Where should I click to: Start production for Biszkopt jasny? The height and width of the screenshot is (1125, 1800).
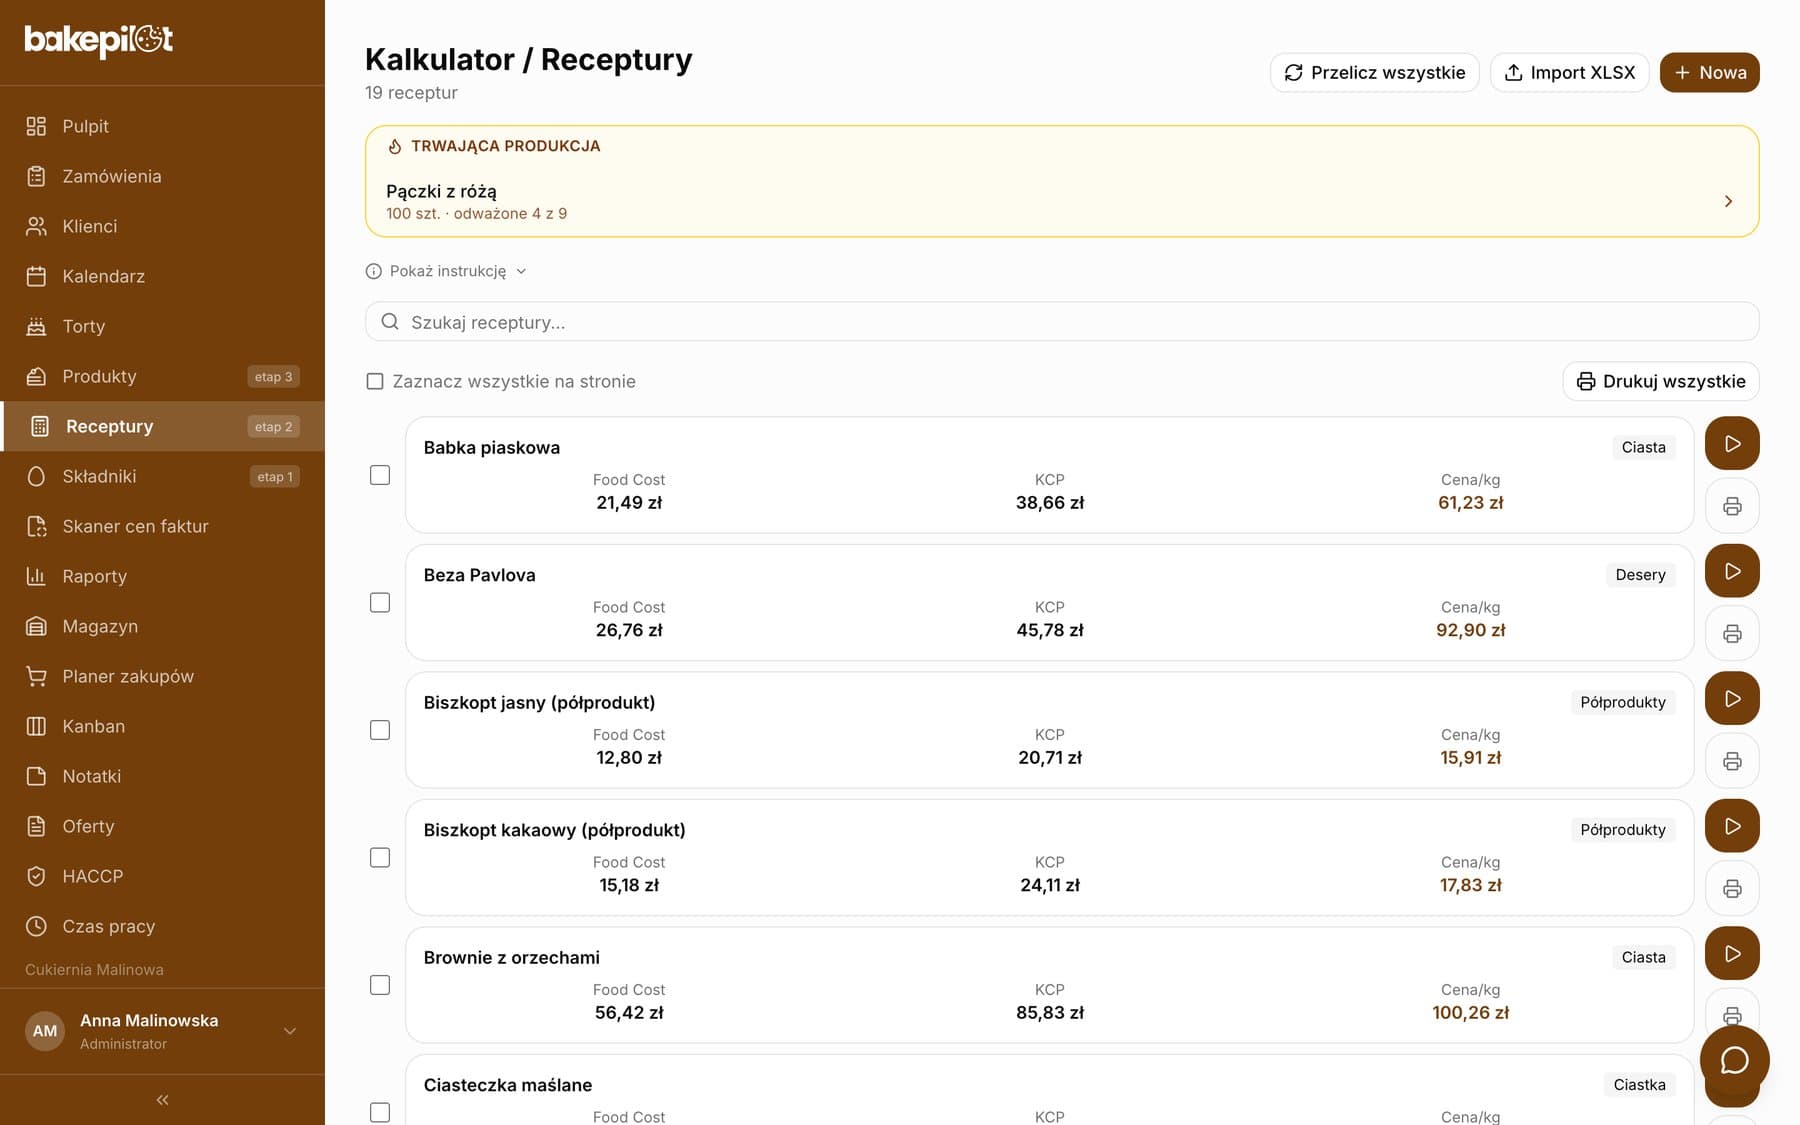click(1732, 699)
